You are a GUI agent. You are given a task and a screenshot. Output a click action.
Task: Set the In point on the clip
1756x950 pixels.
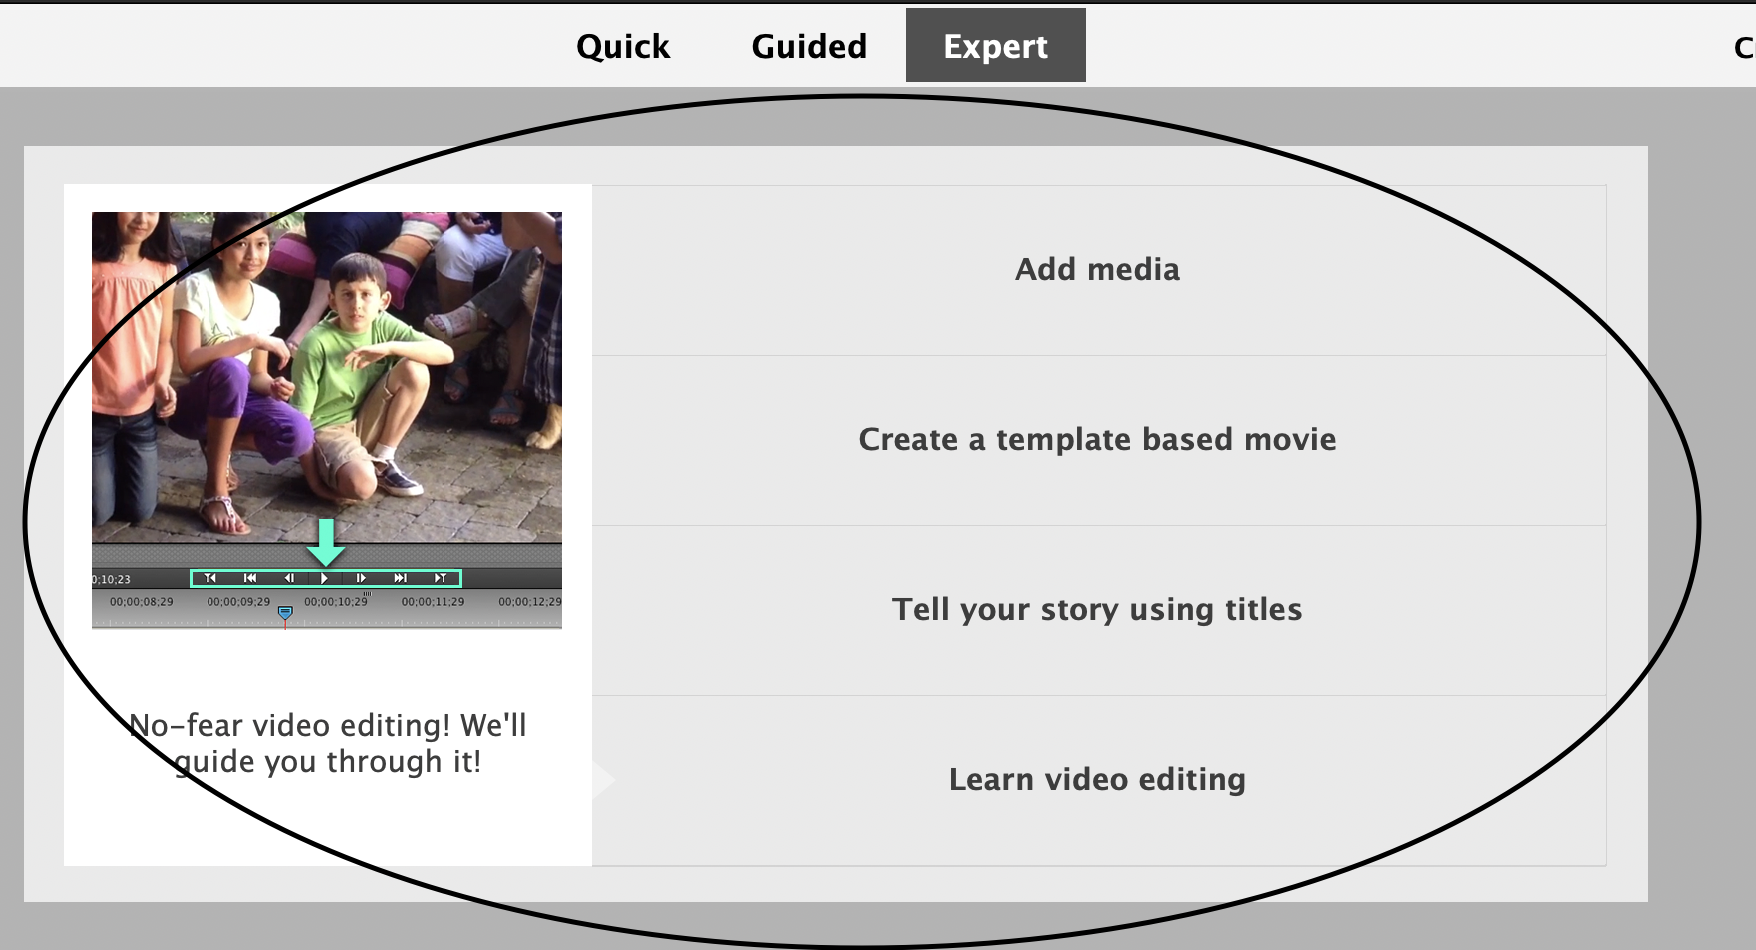pos(211,578)
